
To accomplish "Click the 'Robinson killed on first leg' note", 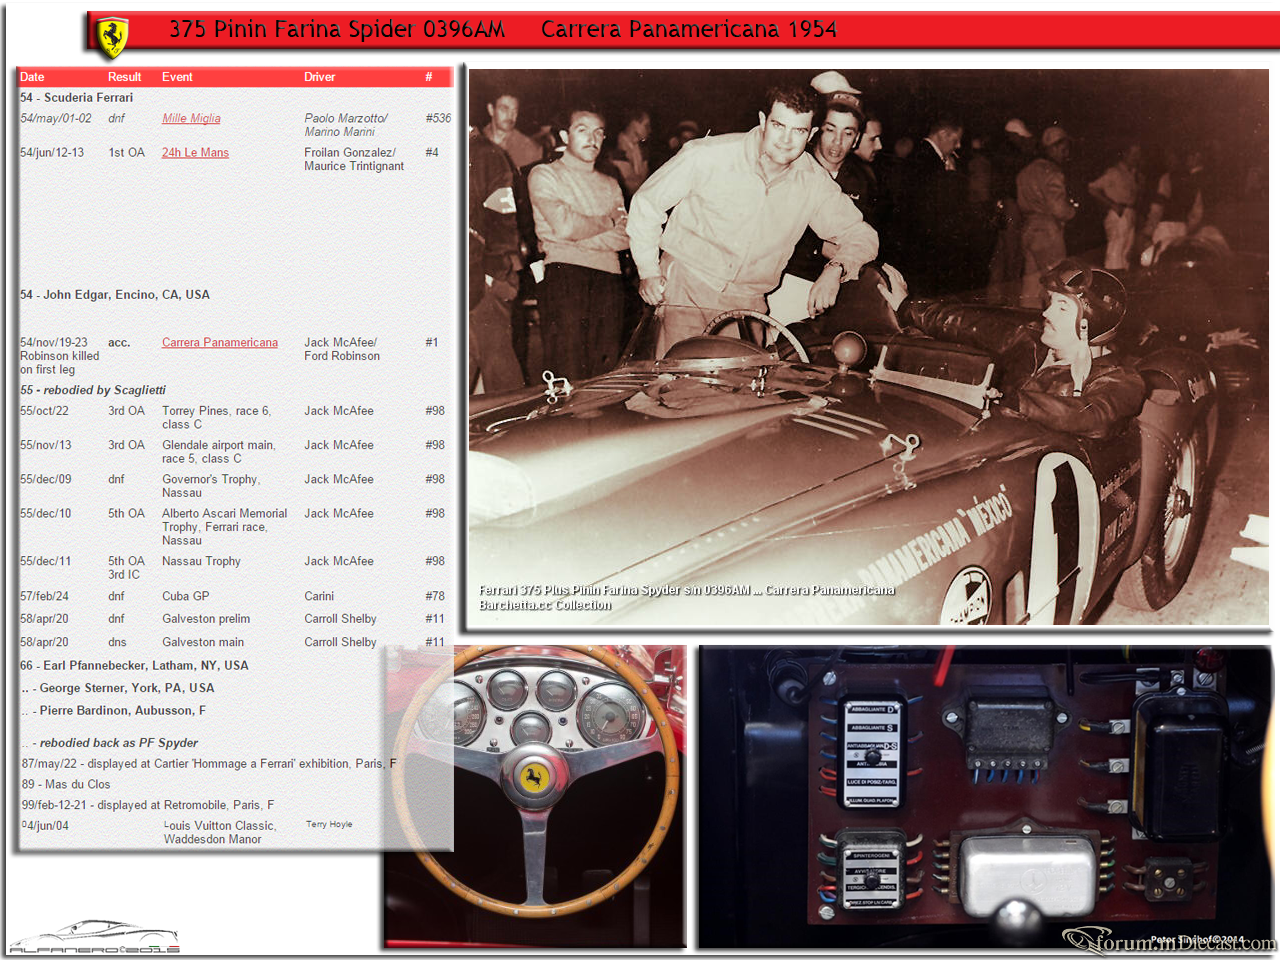I will [60, 363].
